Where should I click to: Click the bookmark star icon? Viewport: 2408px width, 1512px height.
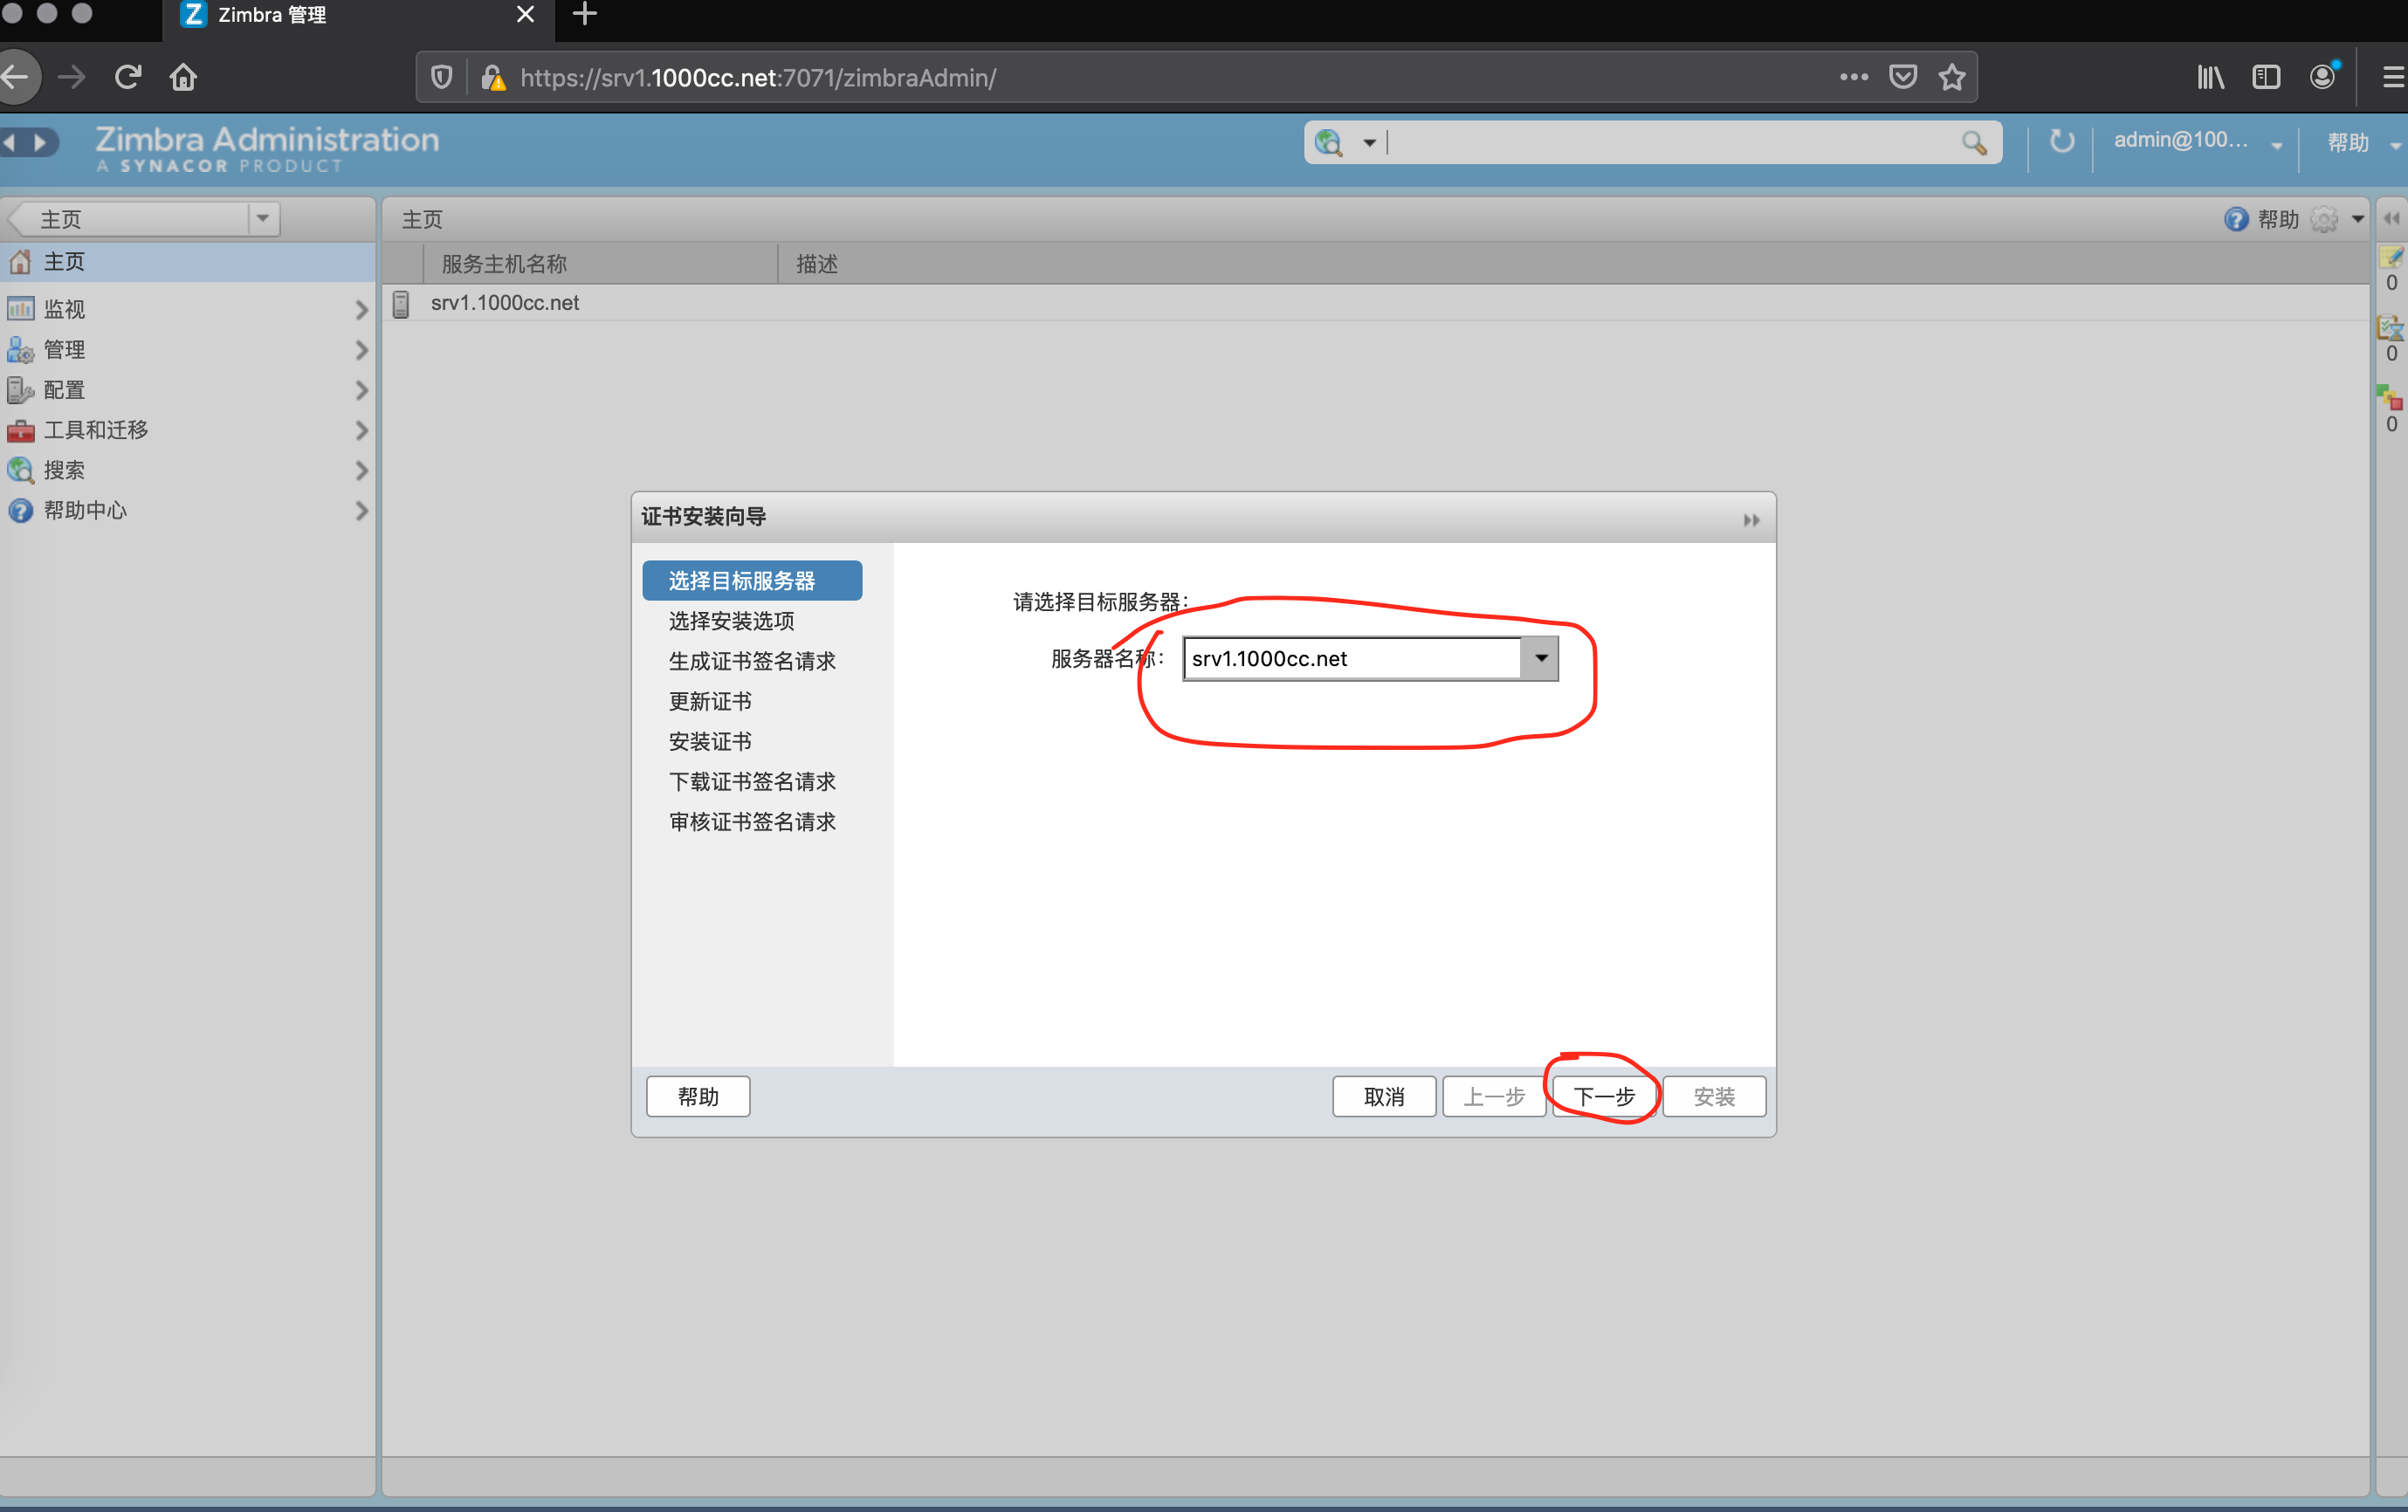pyautogui.click(x=1952, y=77)
